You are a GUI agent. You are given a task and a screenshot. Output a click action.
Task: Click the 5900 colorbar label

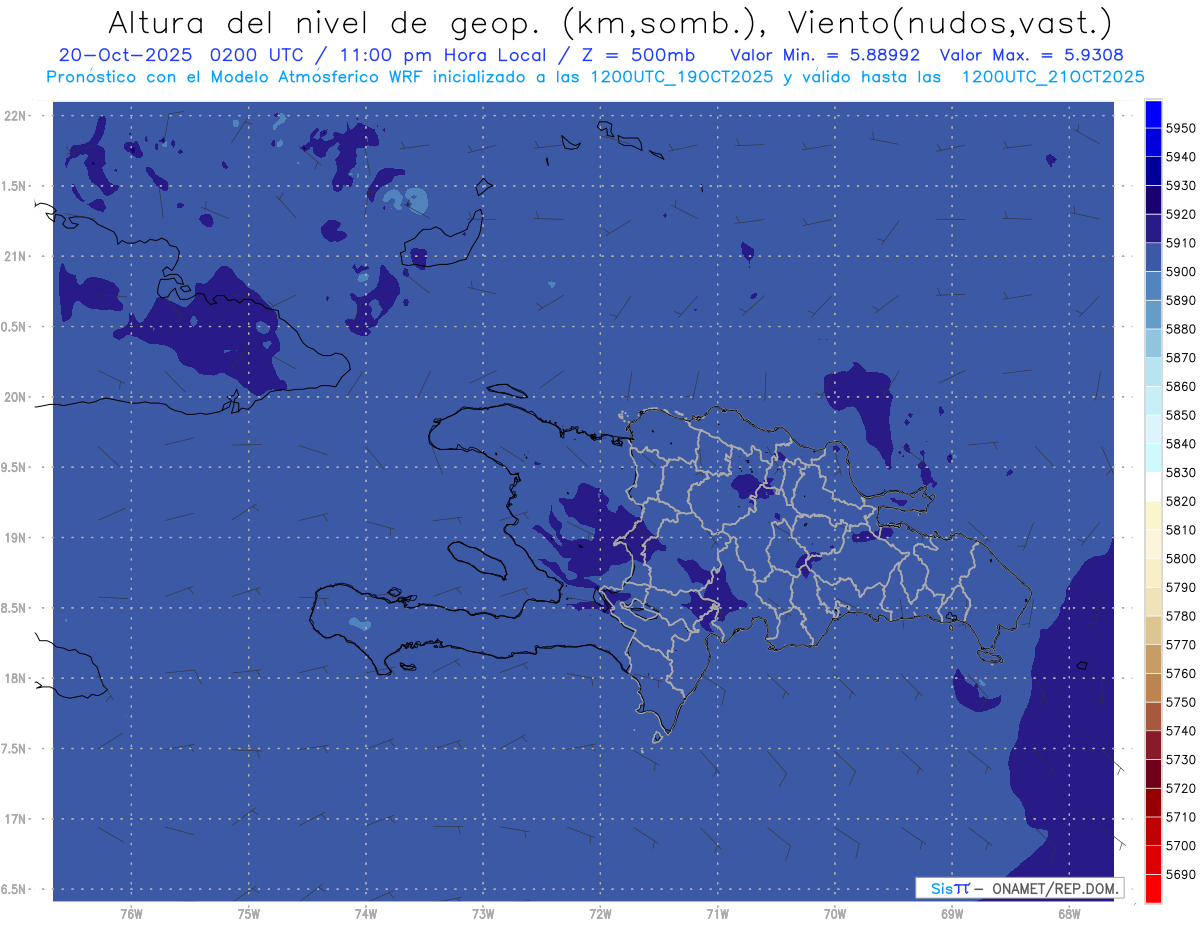(1181, 272)
